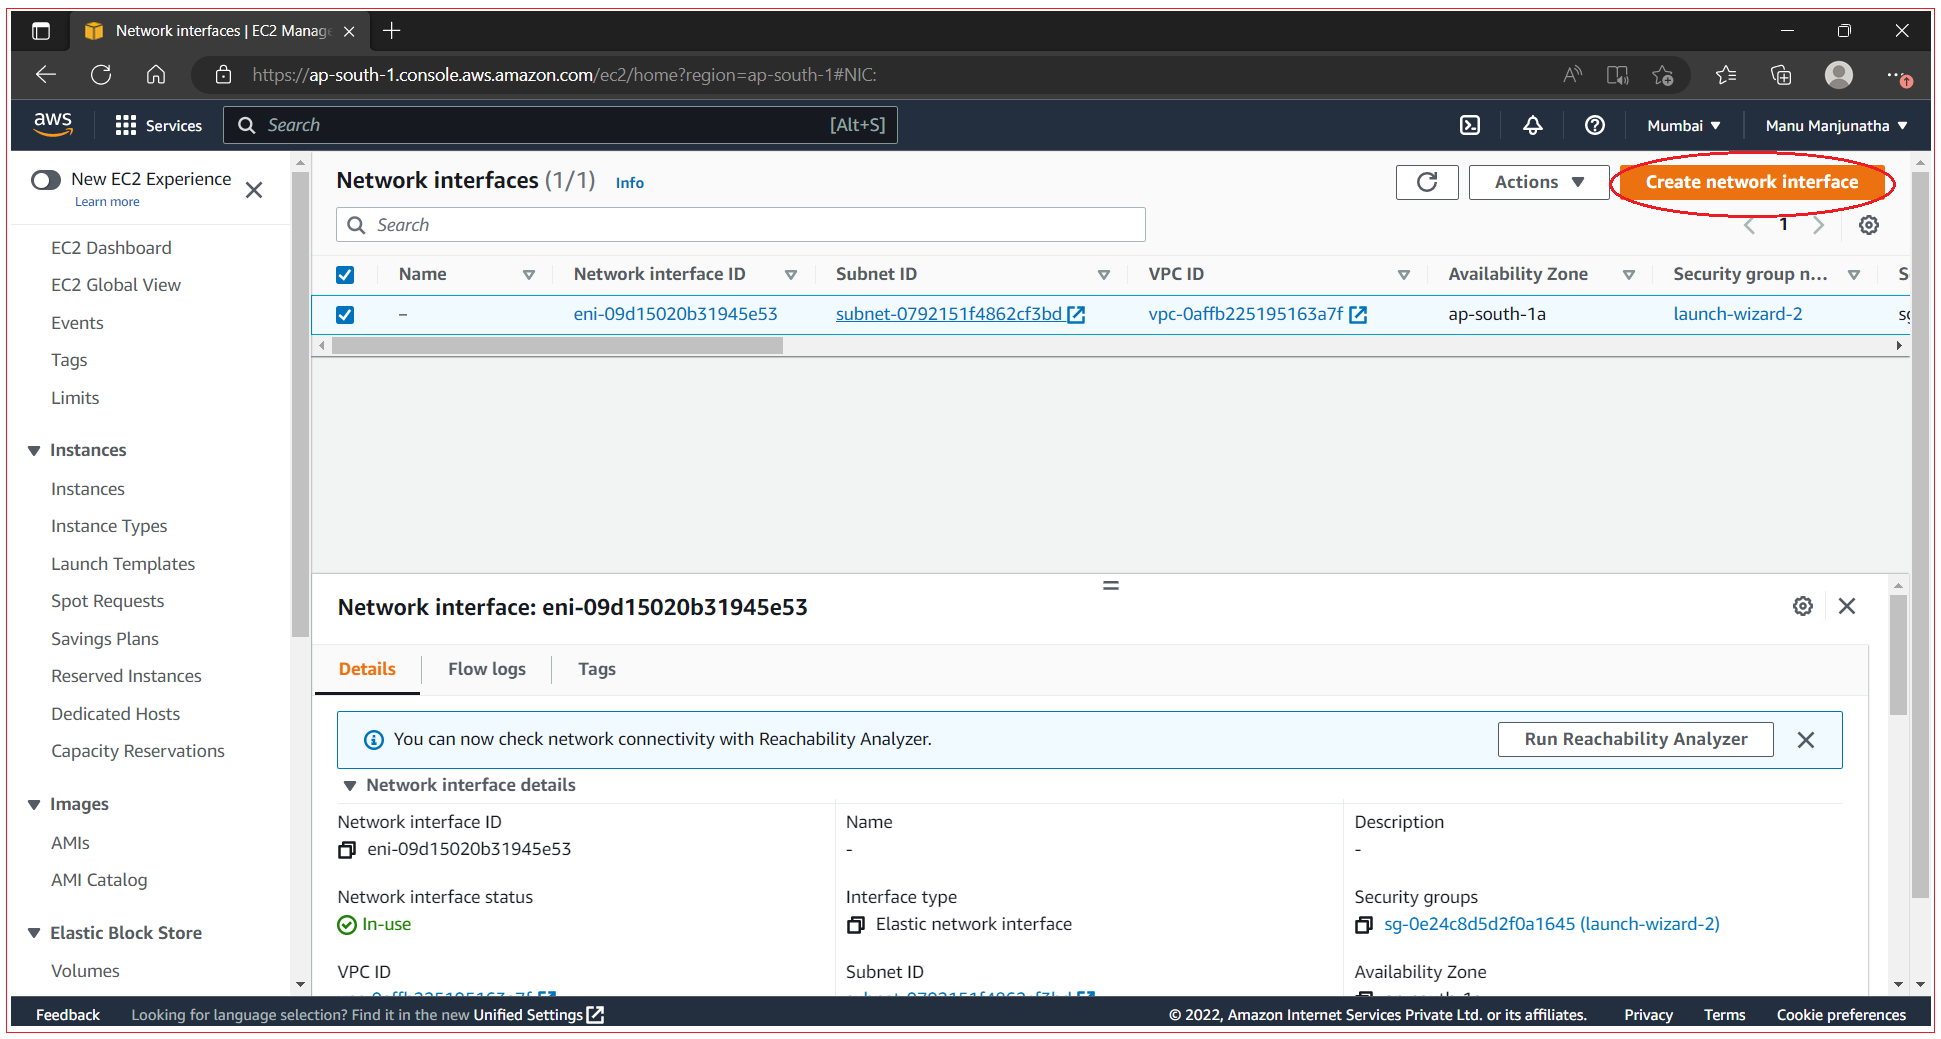1941x1039 pixels.
Task: Open table preferences gear icon
Action: pos(1868,225)
